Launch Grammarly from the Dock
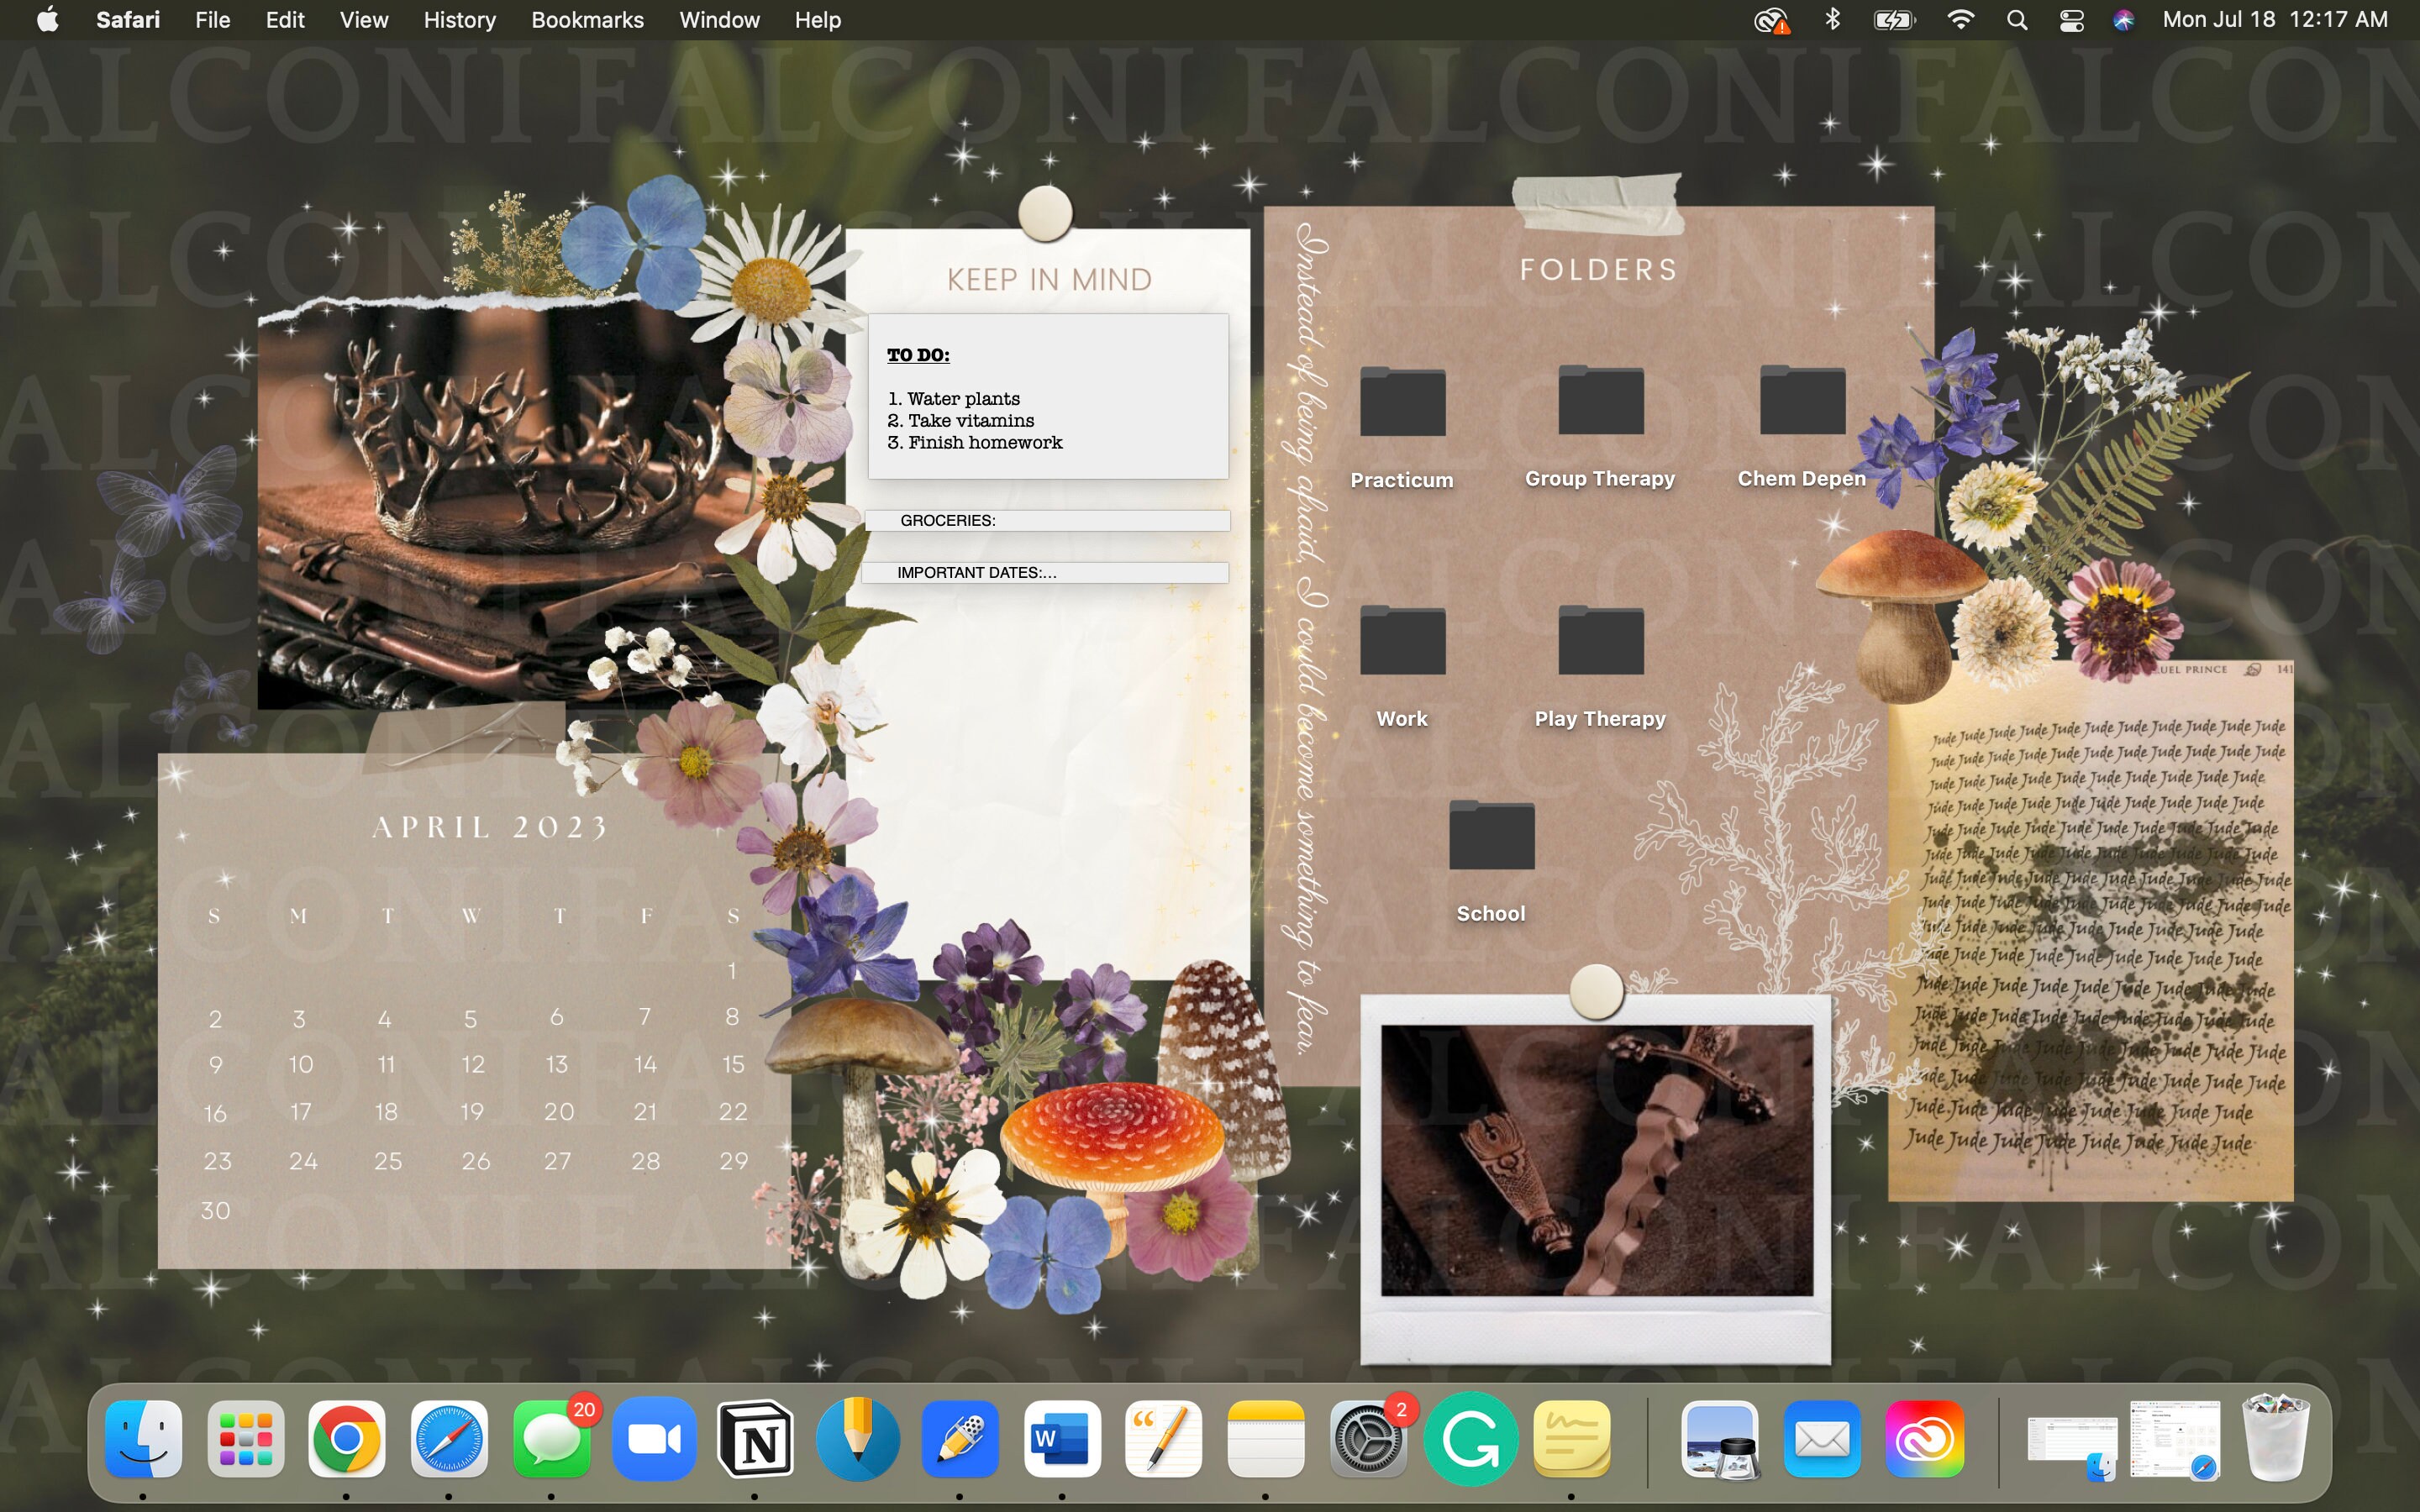This screenshot has width=2420, height=1512. [1470, 1438]
